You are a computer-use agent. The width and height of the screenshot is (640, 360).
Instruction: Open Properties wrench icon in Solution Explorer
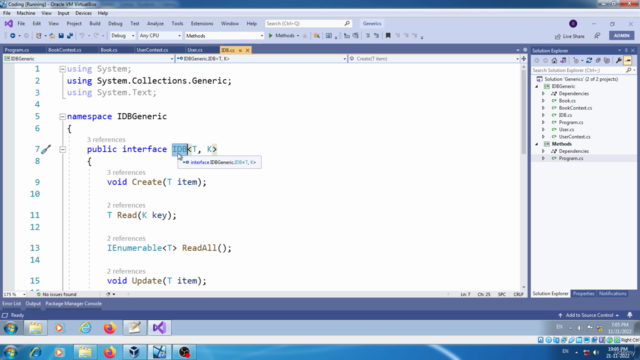point(619,60)
